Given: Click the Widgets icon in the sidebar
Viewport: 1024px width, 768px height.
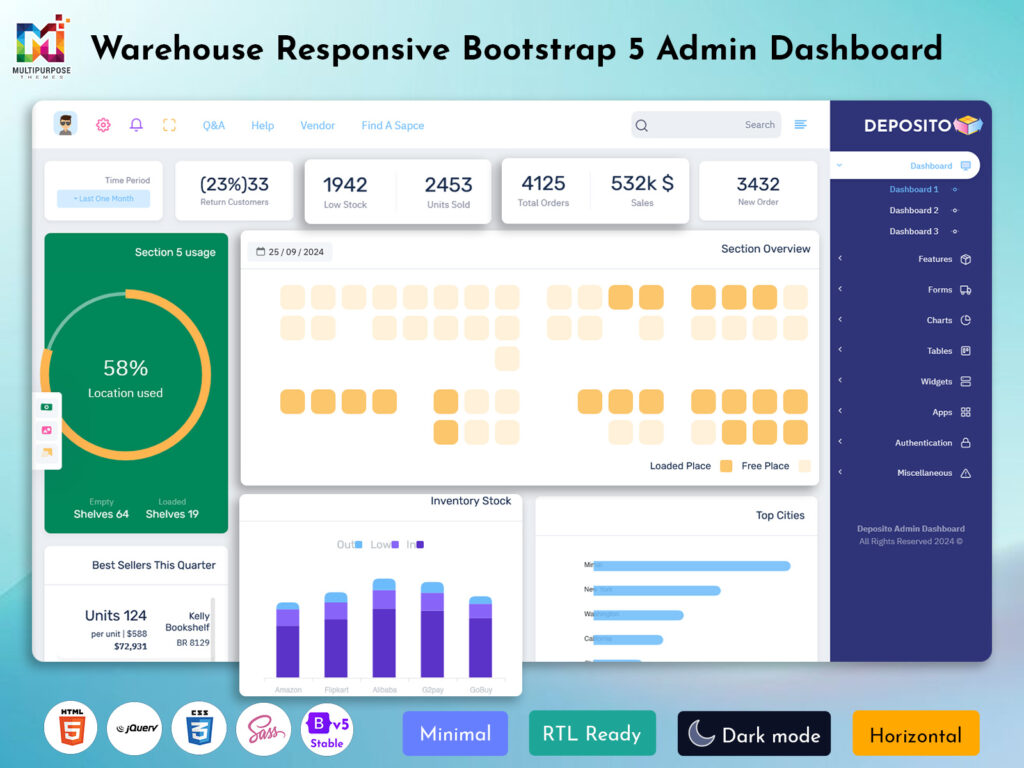Looking at the screenshot, I should click(x=966, y=381).
